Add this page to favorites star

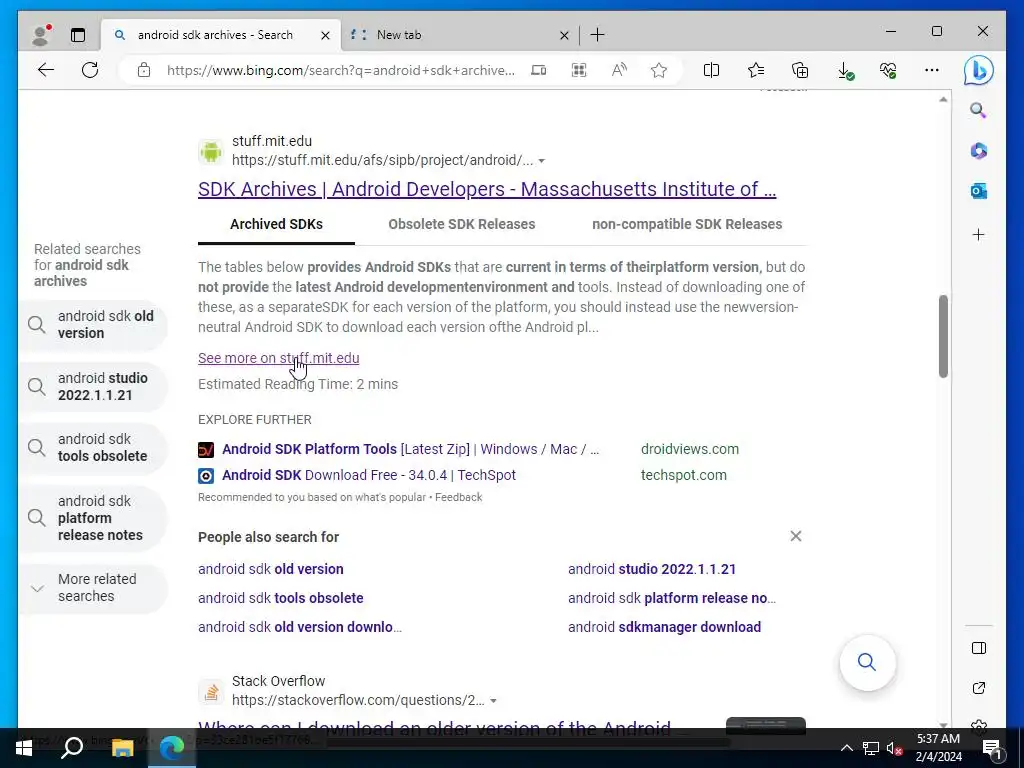click(659, 70)
